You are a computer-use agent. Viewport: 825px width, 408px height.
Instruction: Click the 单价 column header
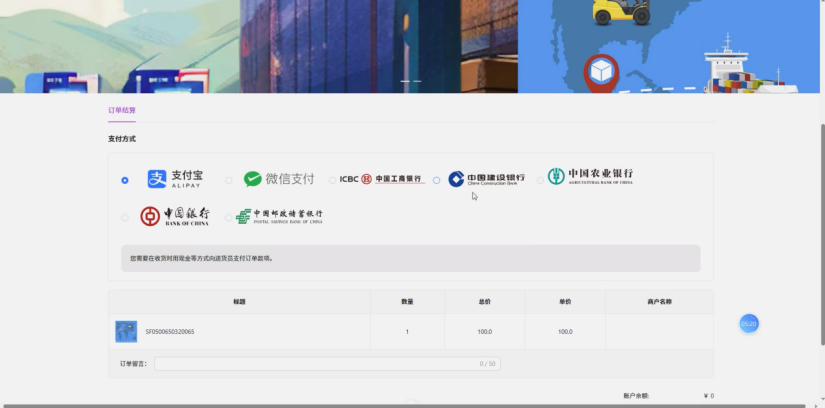coord(565,302)
